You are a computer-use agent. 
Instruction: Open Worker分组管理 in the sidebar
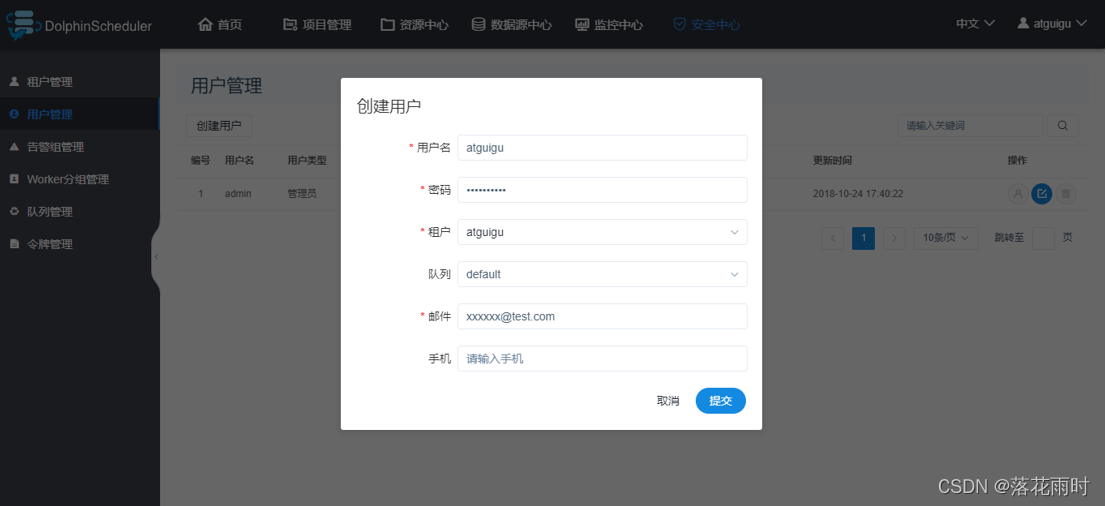[80, 179]
